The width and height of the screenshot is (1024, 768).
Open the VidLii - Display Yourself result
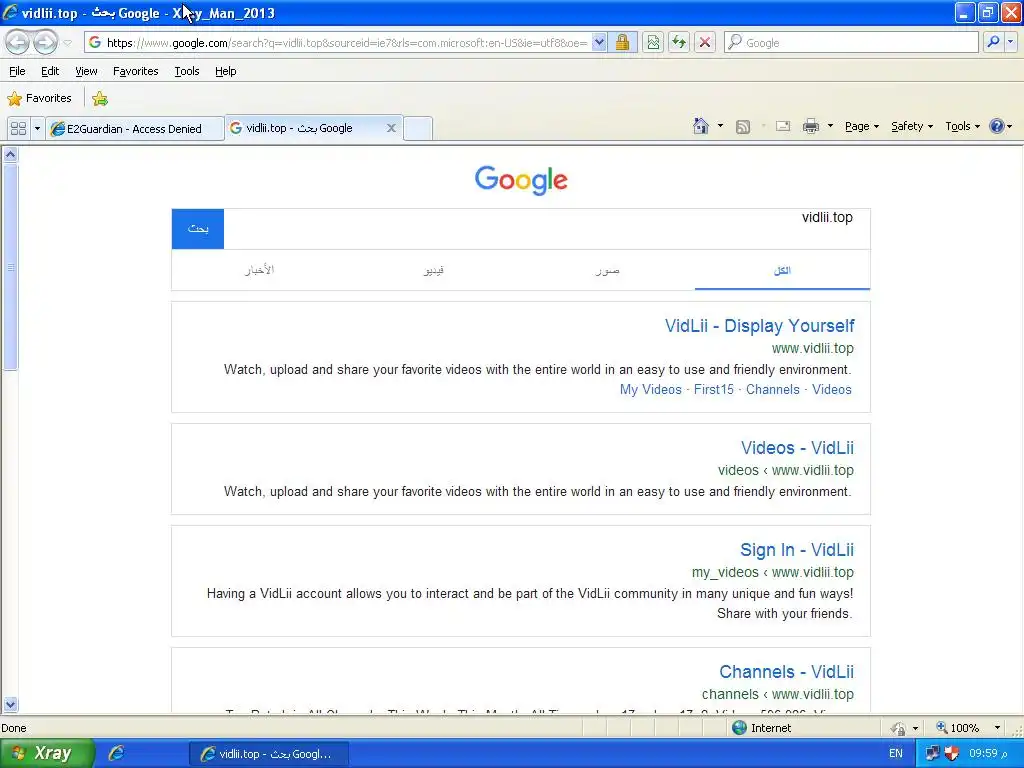click(760, 326)
